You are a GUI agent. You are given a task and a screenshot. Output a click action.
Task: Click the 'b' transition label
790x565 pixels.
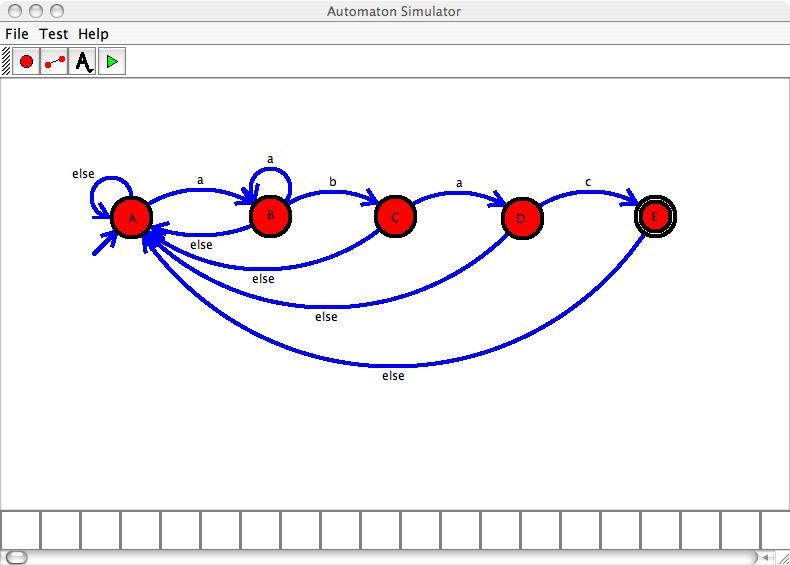pyautogui.click(x=333, y=182)
